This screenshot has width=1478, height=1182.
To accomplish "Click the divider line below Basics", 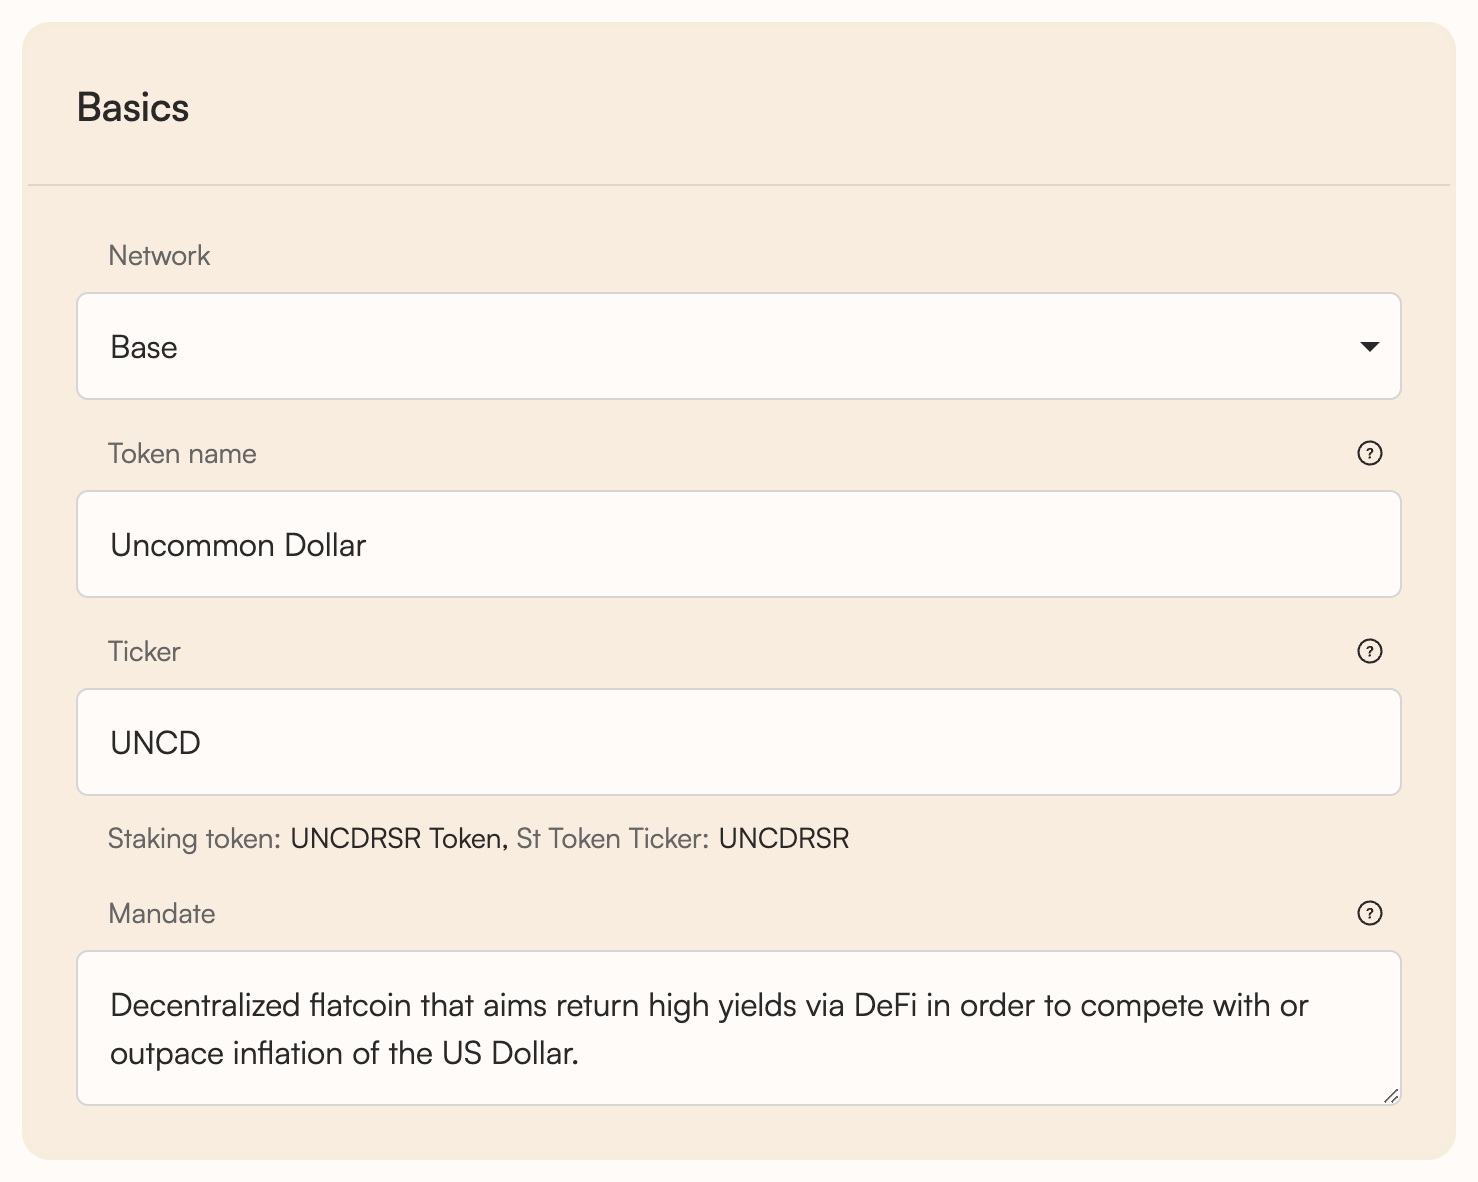I will tap(738, 185).
